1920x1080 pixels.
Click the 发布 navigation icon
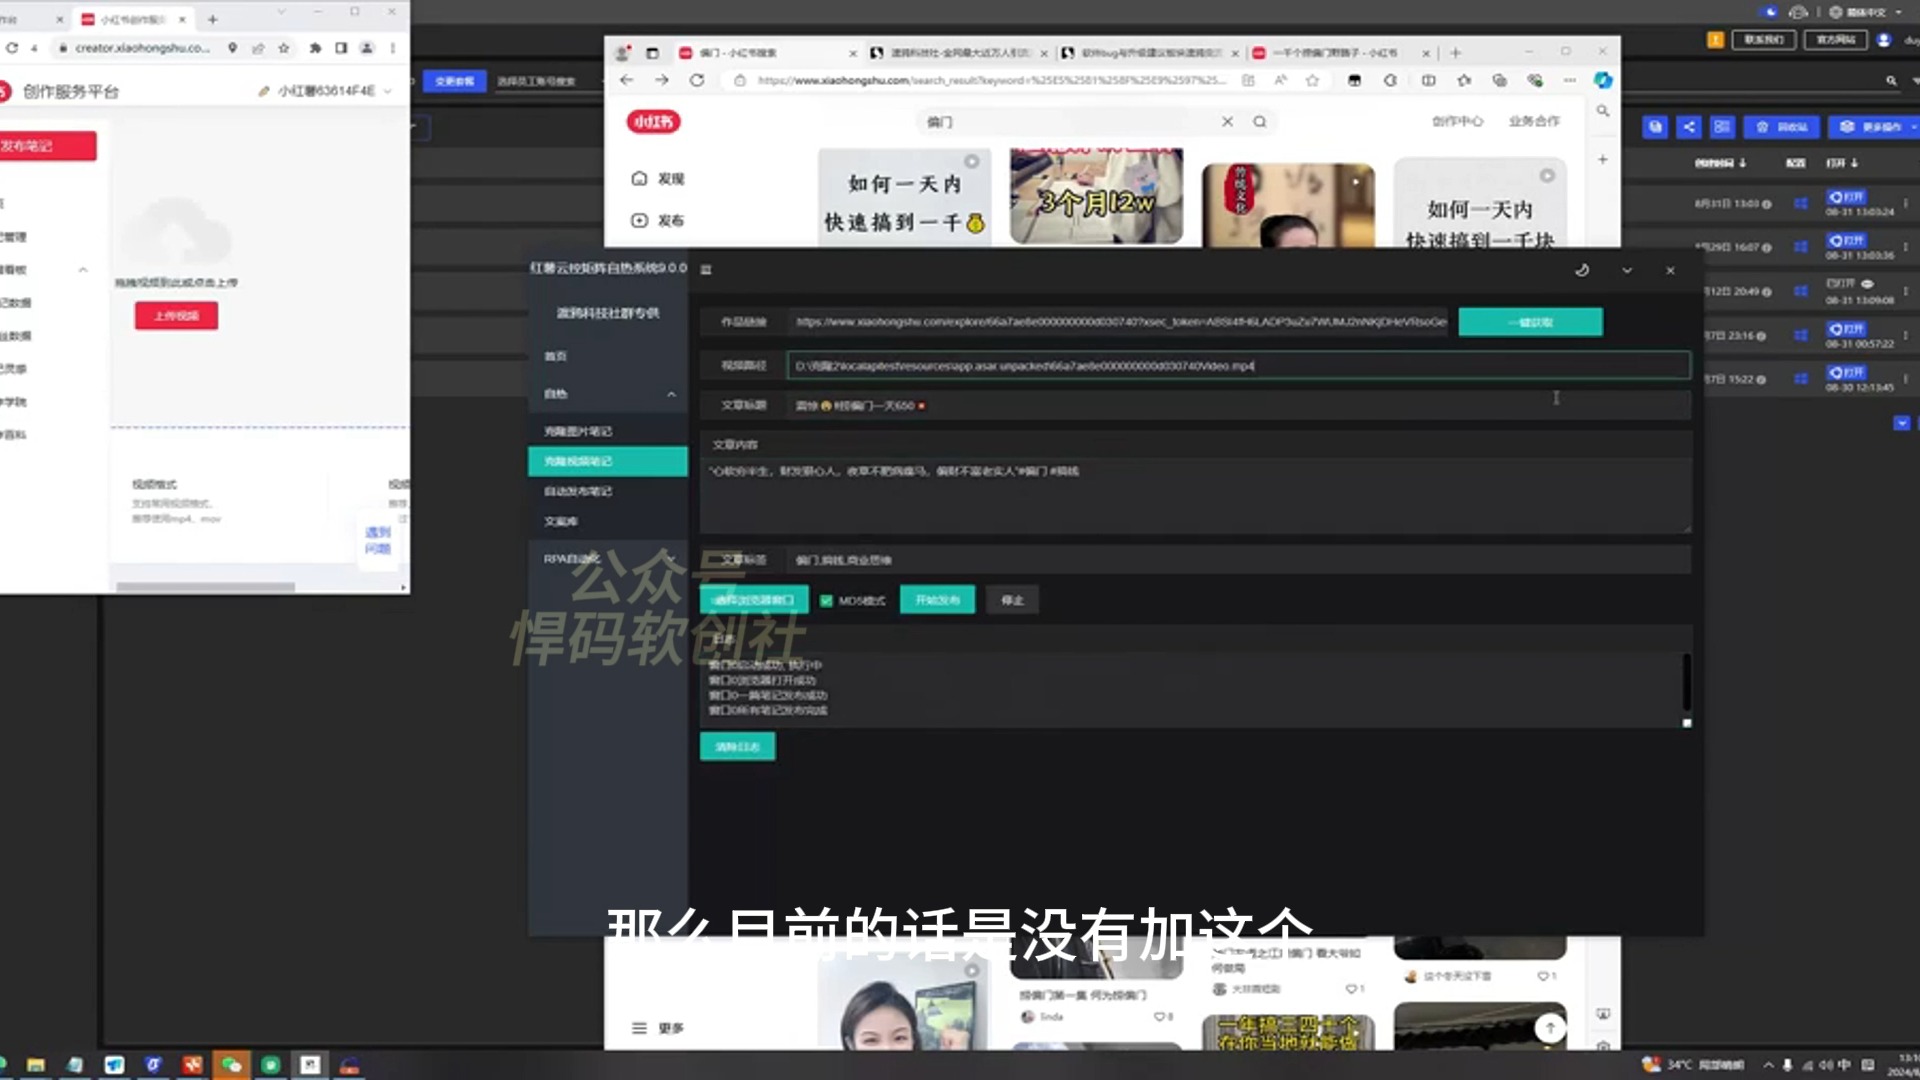[640, 220]
